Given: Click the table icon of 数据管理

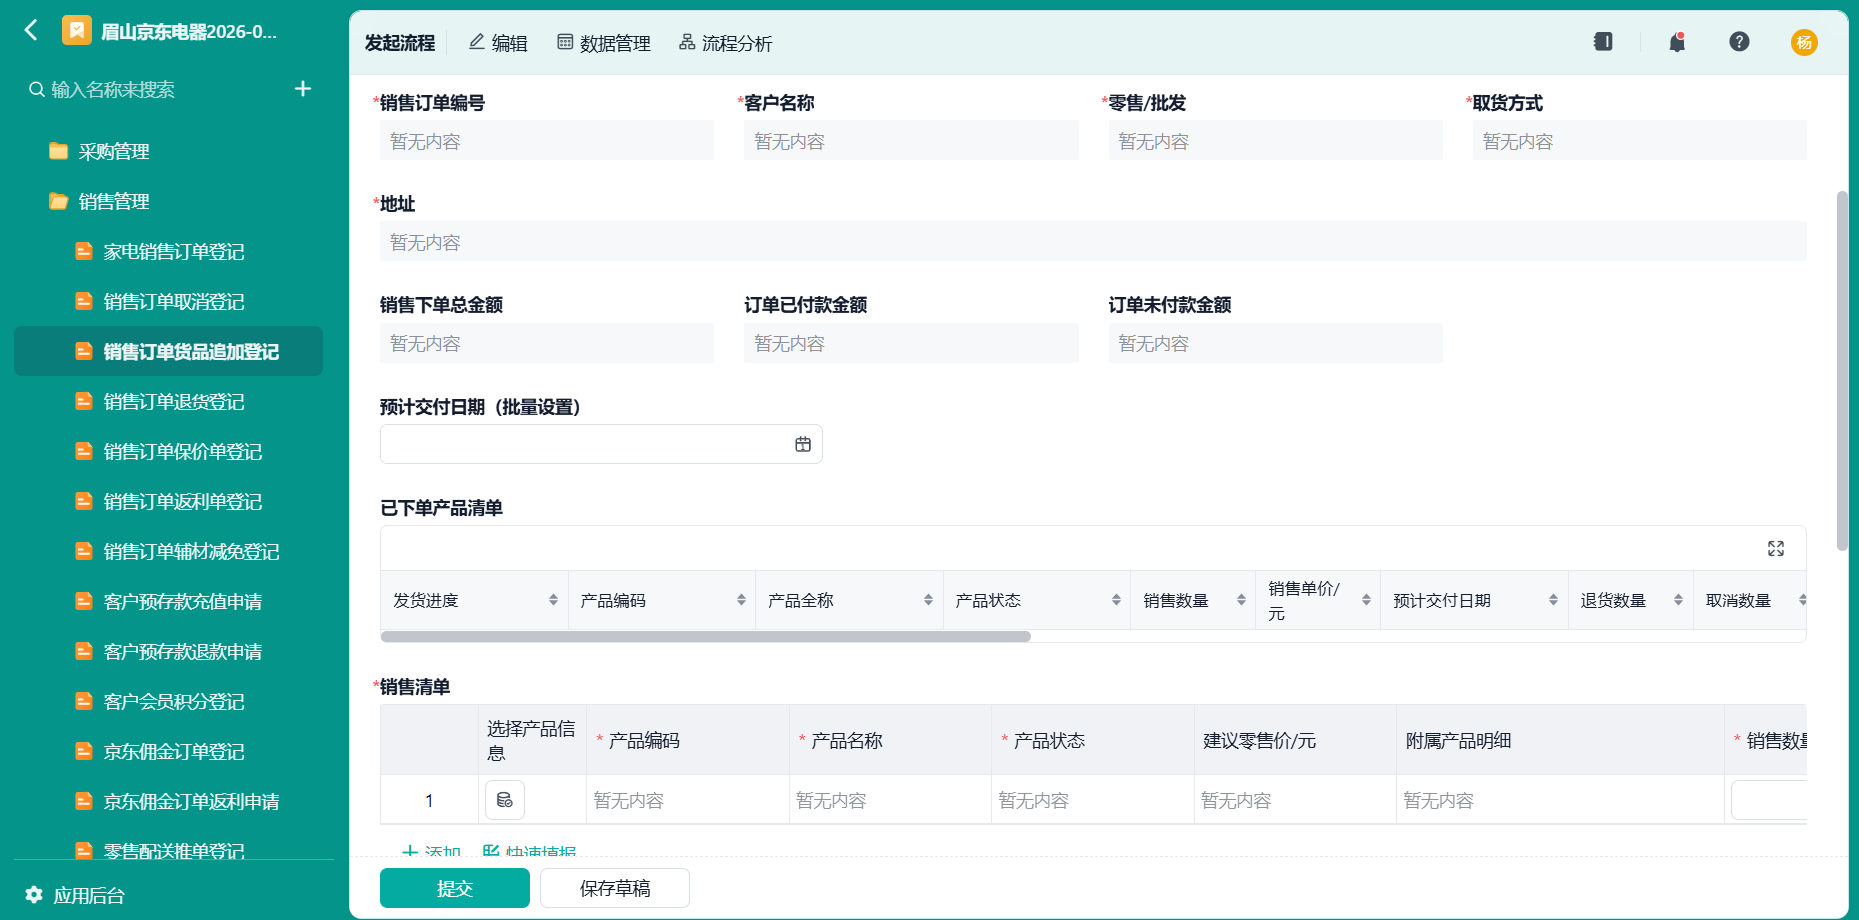Looking at the screenshot, I should pyautogui.click(x=565, y=41).
